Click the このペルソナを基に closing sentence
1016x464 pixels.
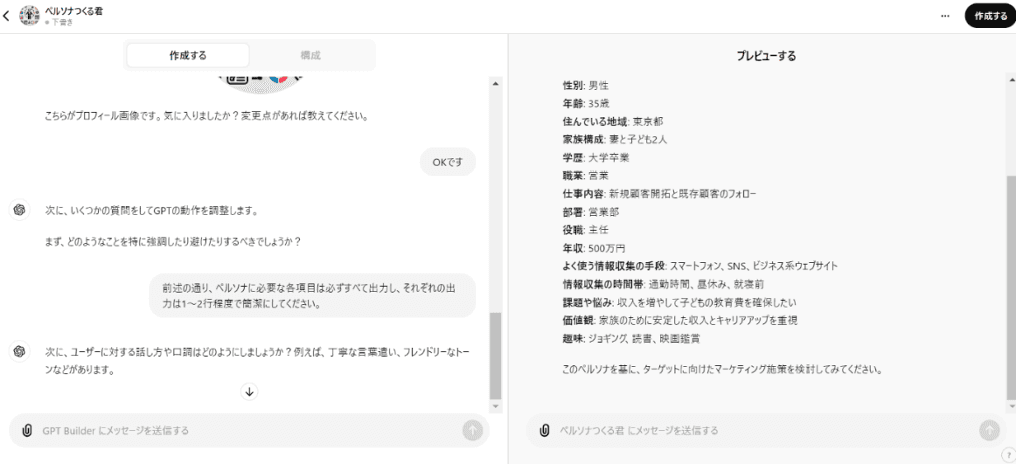[723, 371]
